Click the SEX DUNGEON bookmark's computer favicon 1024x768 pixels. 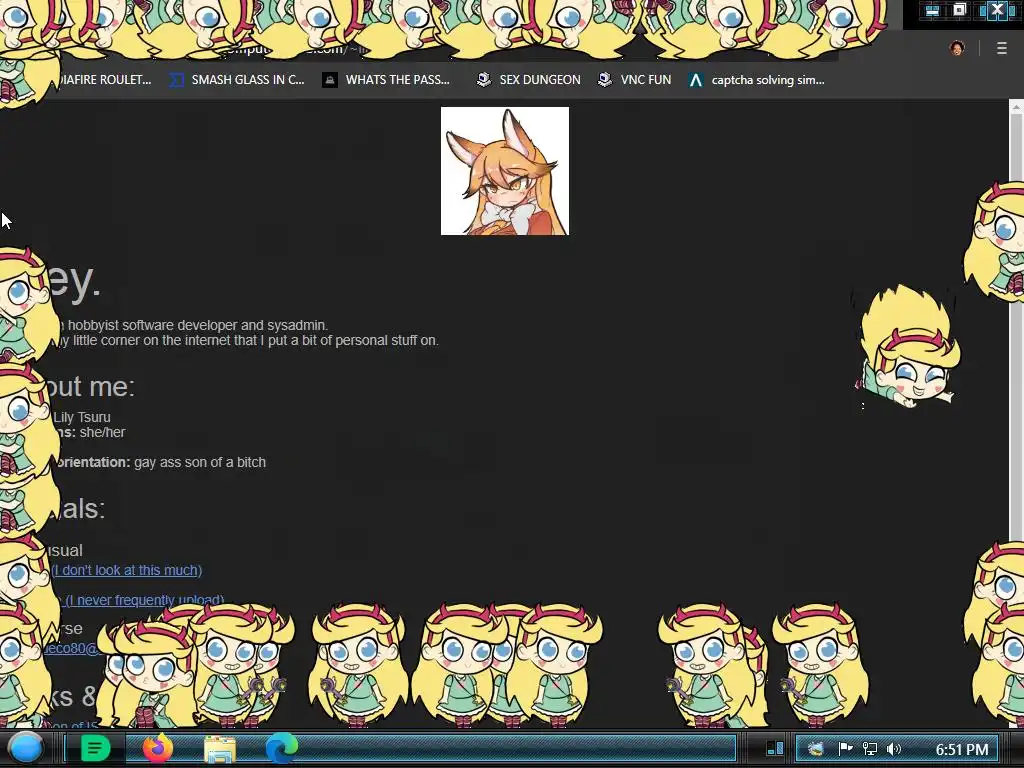tap(484, 80)
